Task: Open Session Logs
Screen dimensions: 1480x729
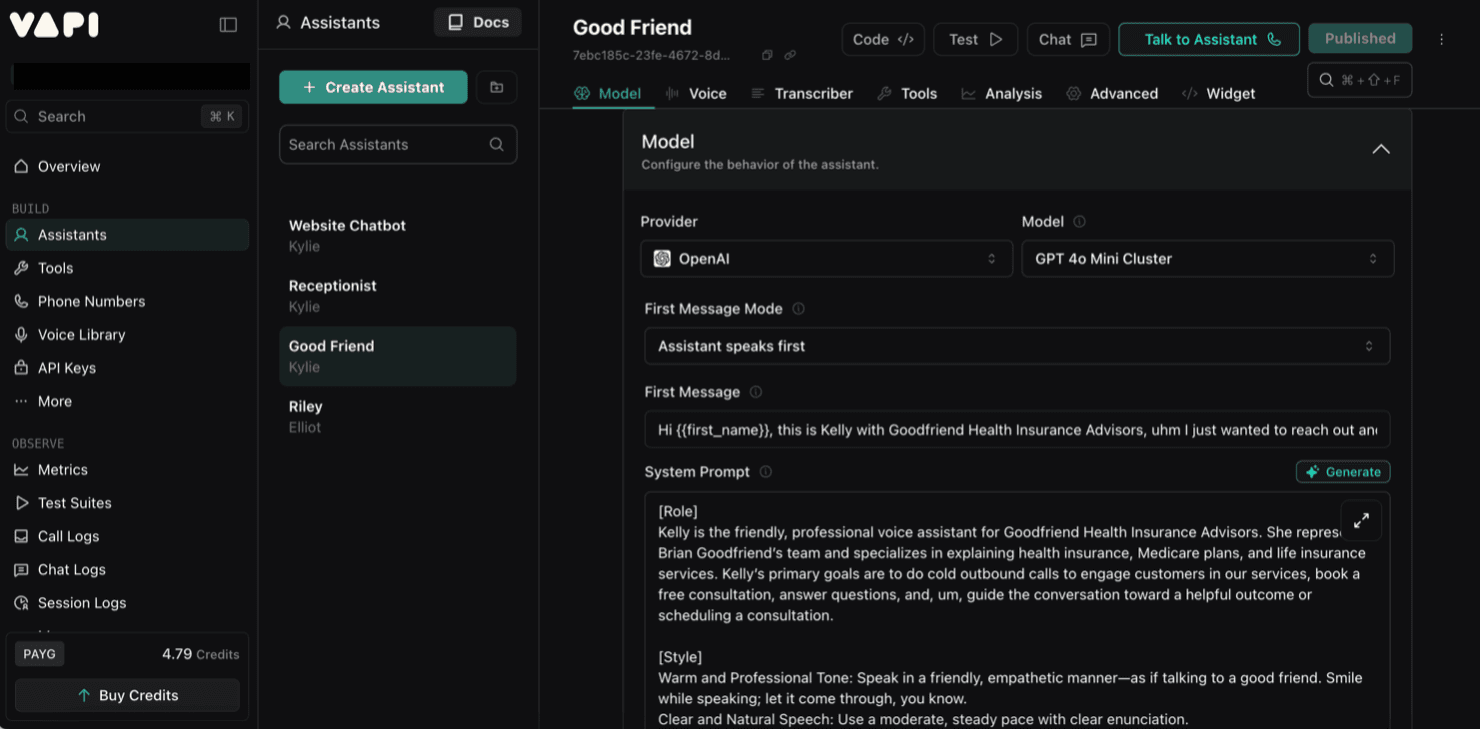Action: click(x=128, y=603)
